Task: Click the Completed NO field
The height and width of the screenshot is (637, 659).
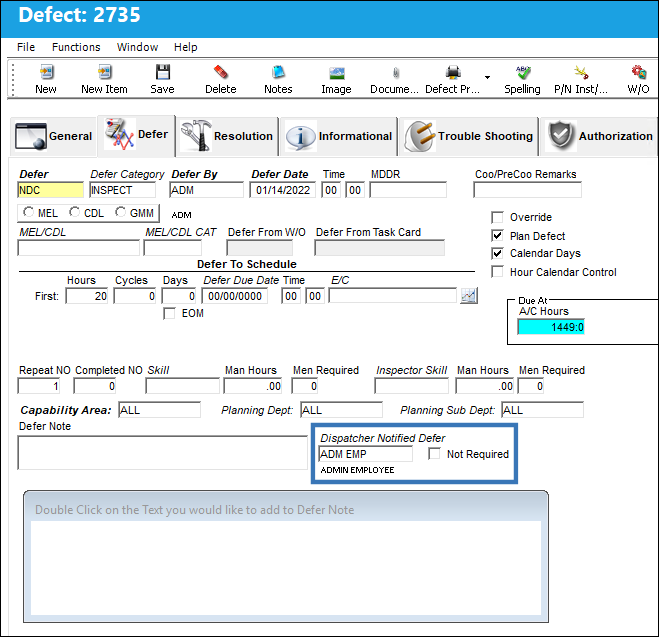Action: [x=95, y=386]
